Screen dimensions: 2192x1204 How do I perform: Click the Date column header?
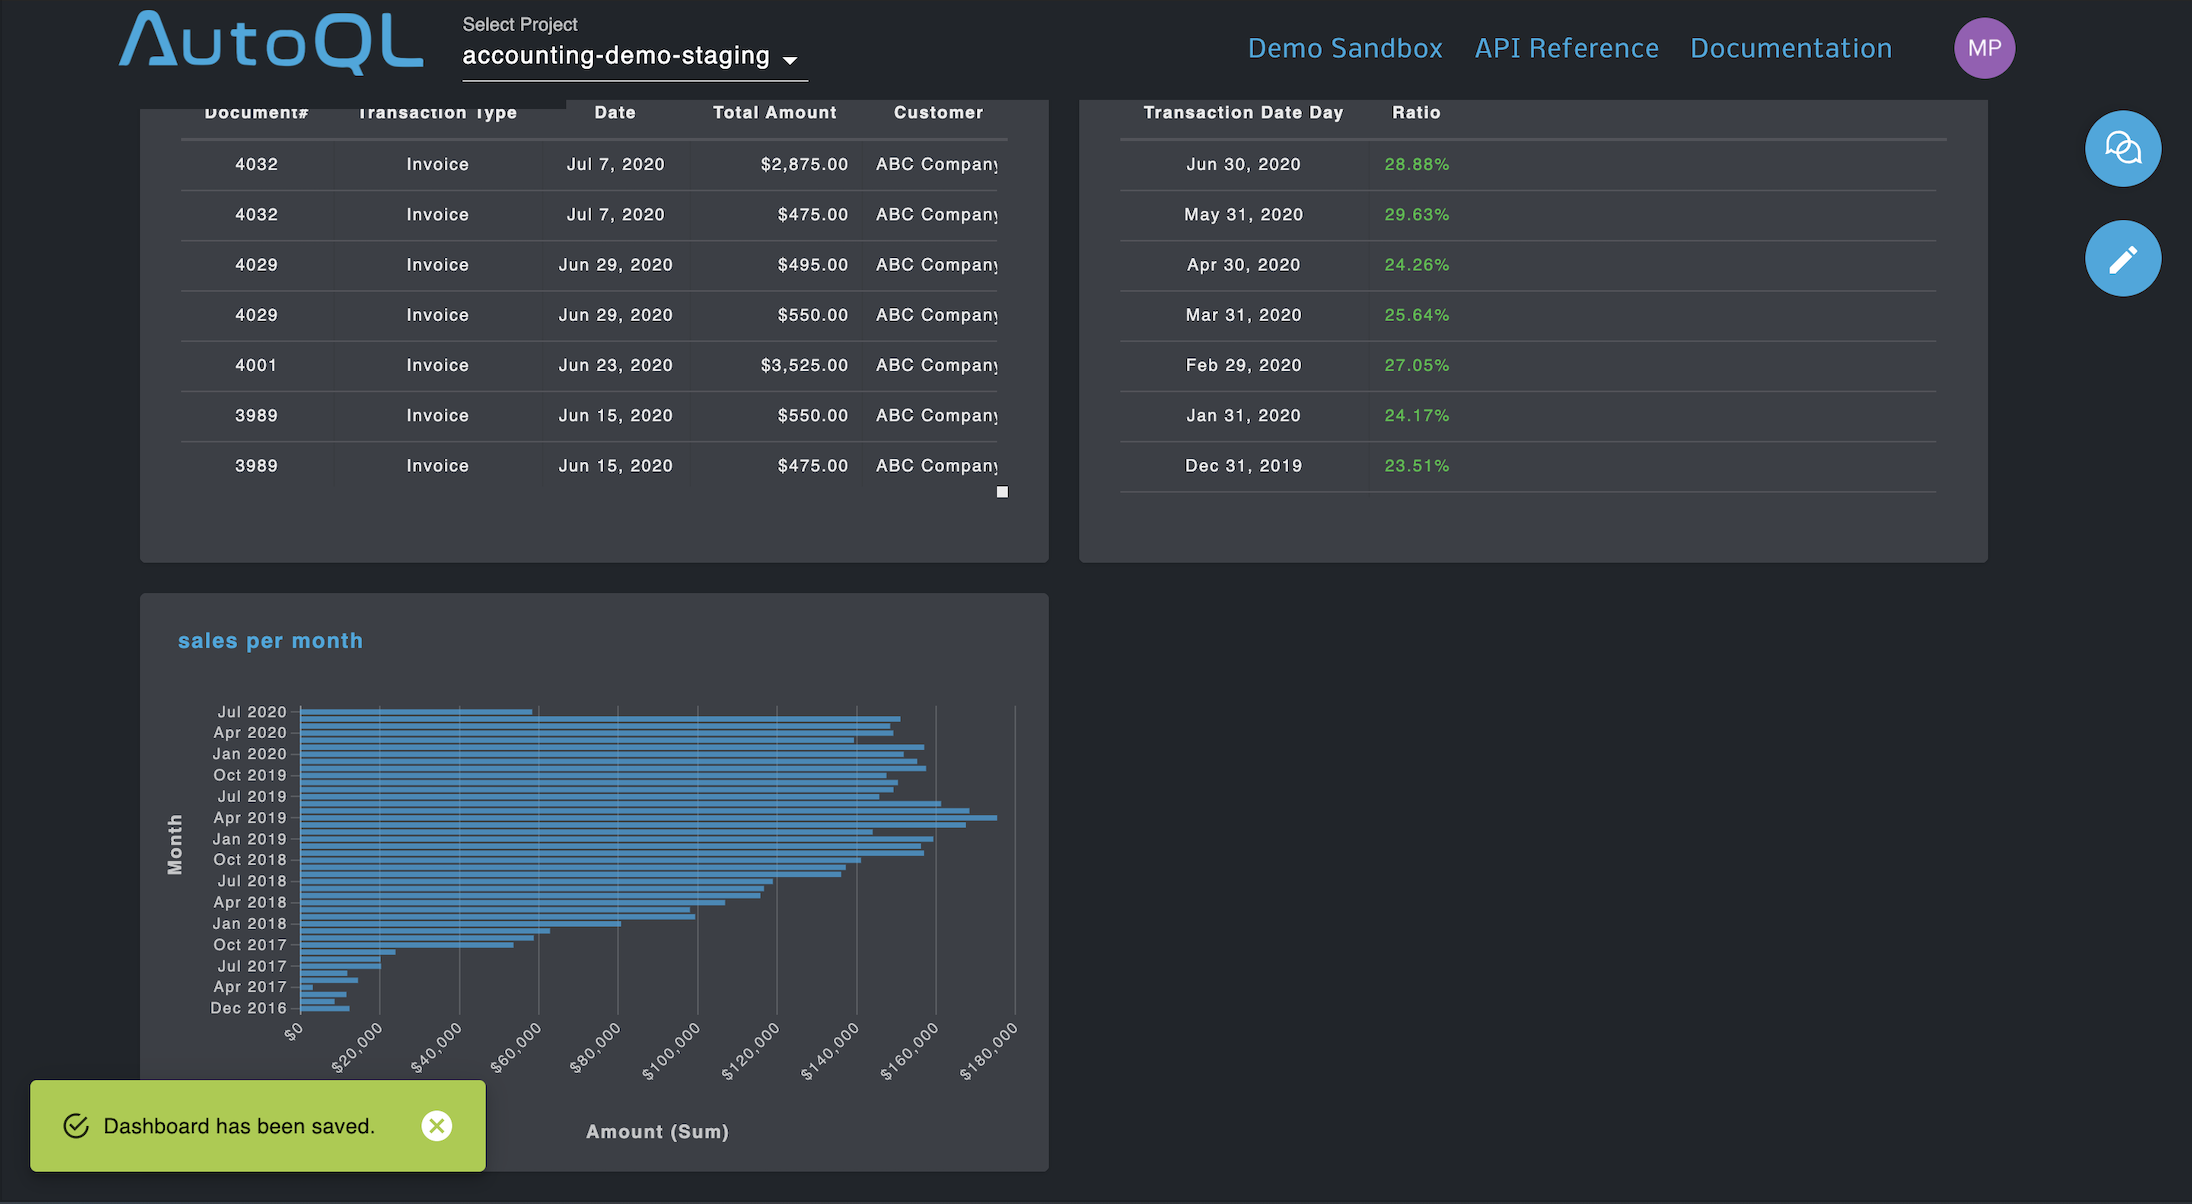615,113
